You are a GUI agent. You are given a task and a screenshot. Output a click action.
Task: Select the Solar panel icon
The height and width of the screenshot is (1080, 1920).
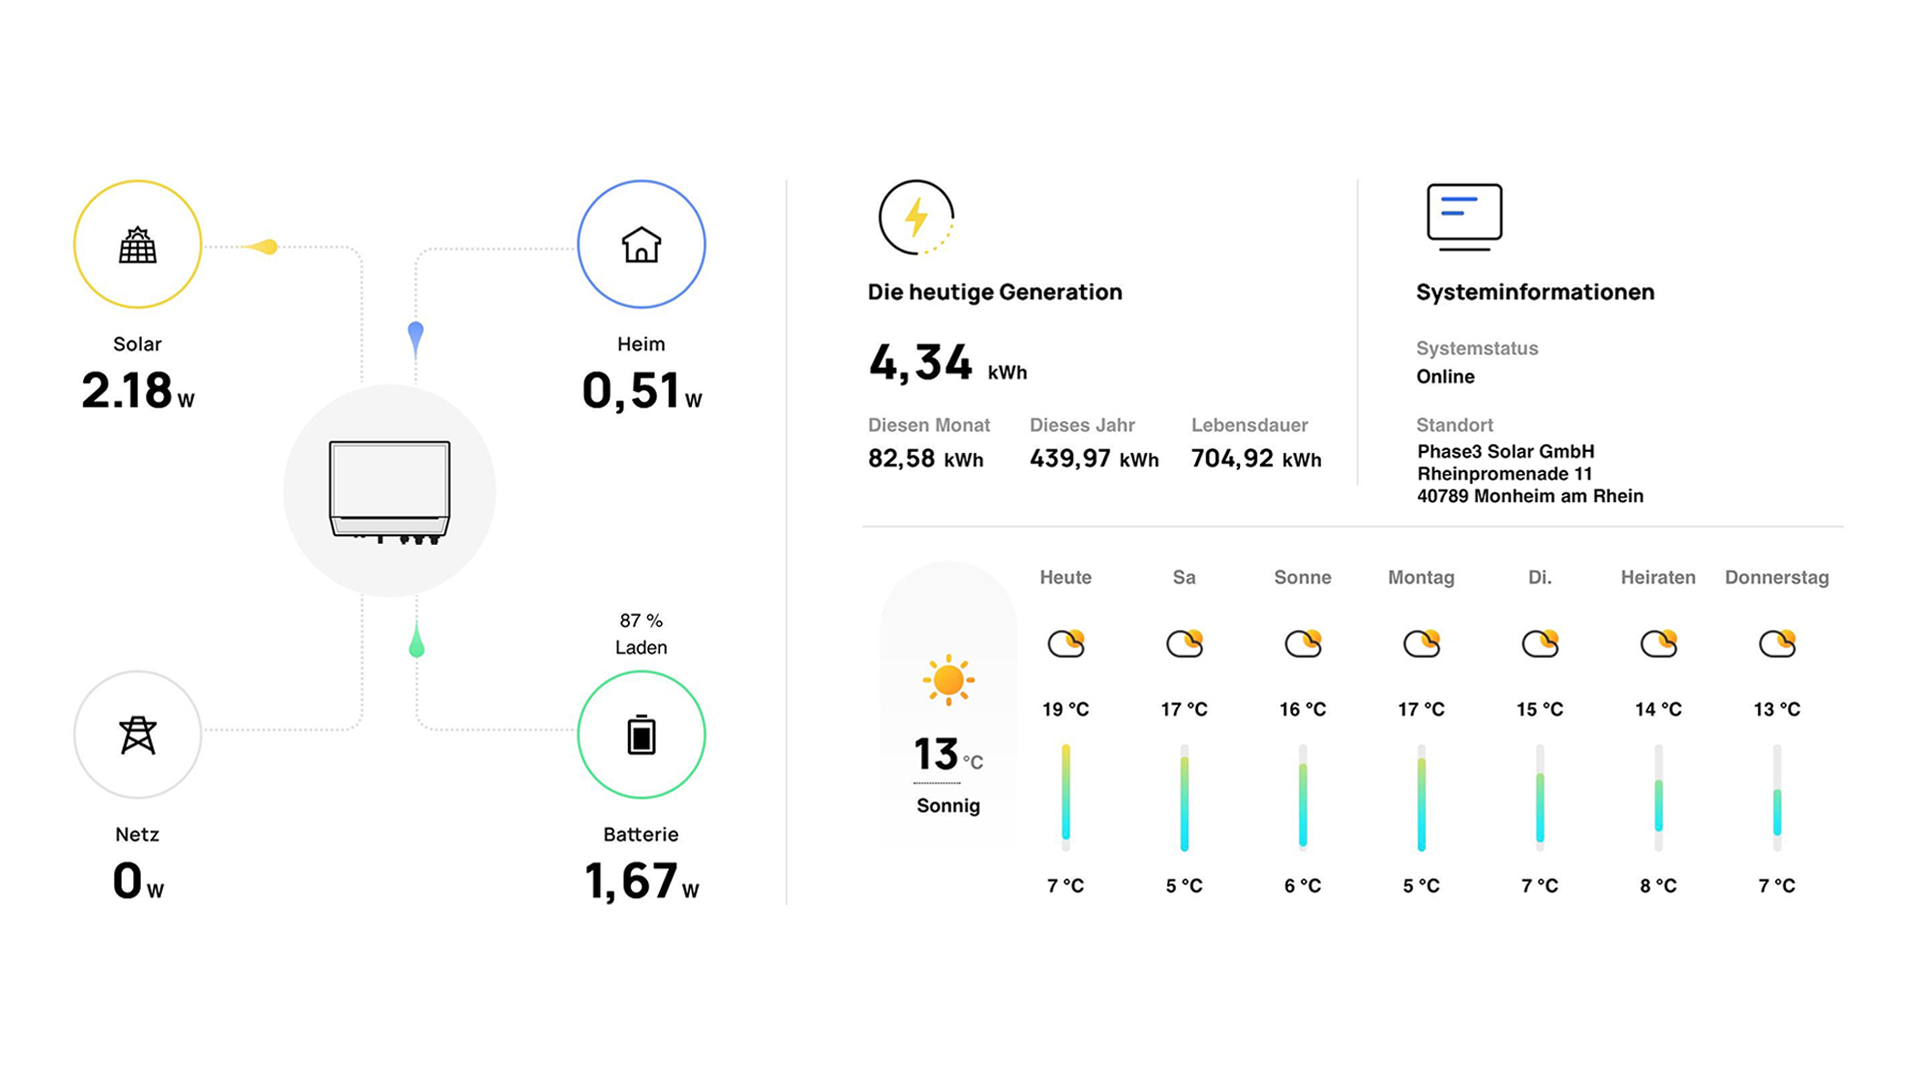click(x=137, y=243)
